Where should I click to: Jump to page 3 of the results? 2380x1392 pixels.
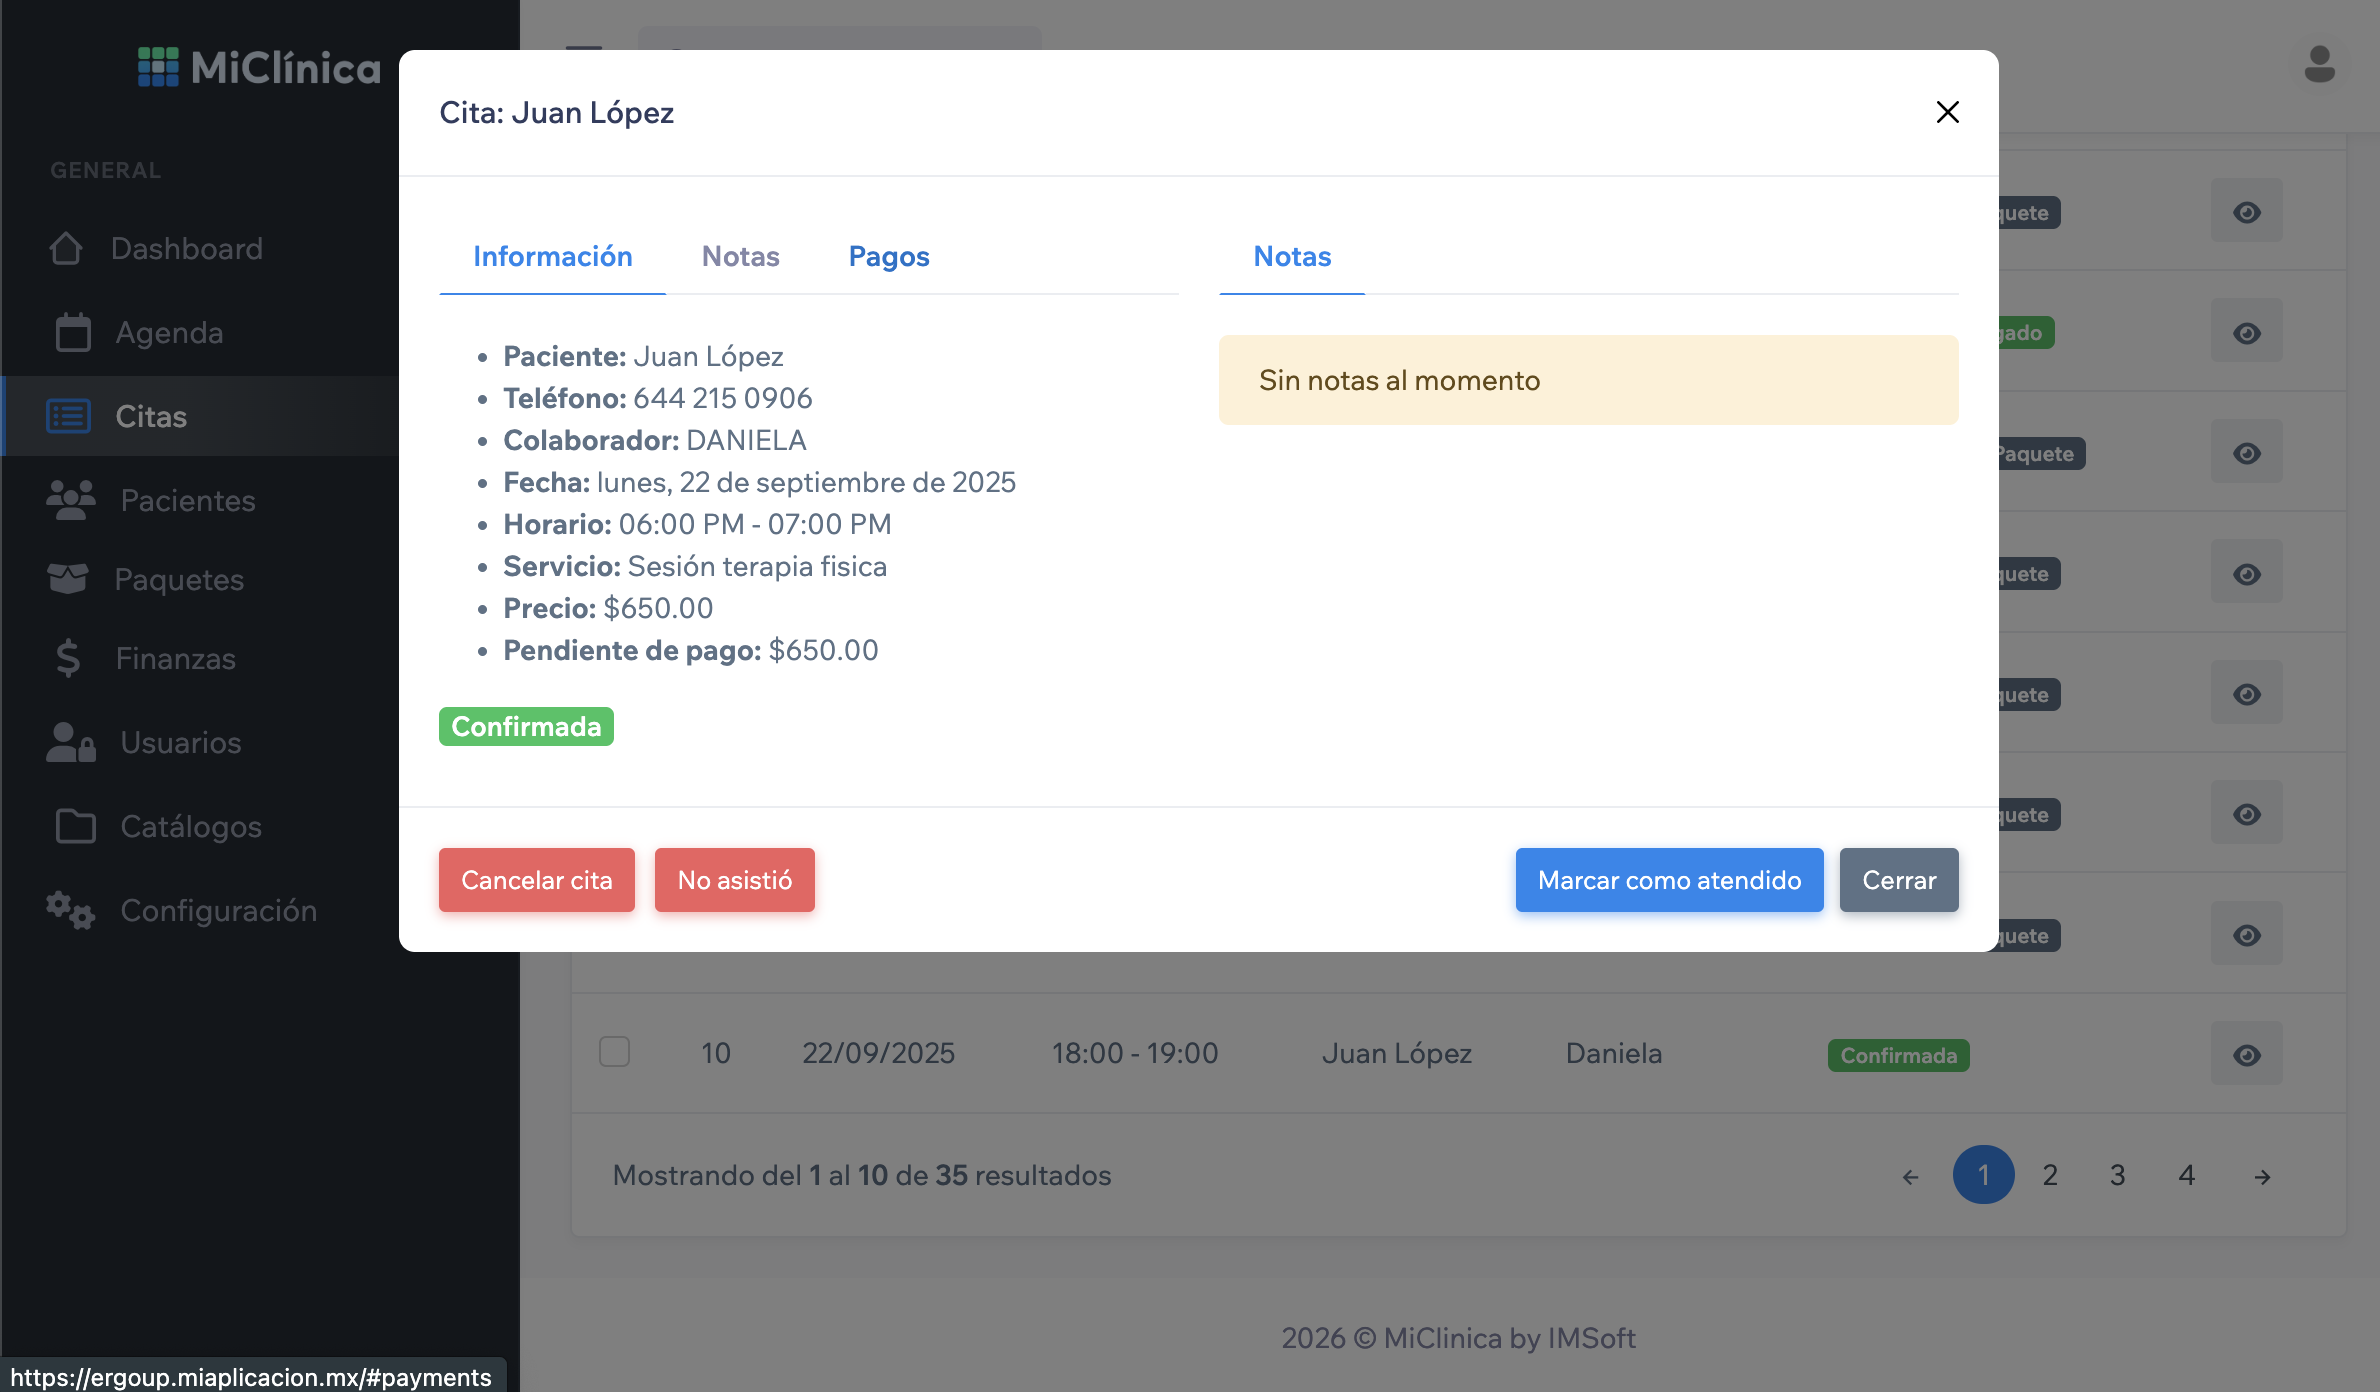[x=2117, y=1175]
